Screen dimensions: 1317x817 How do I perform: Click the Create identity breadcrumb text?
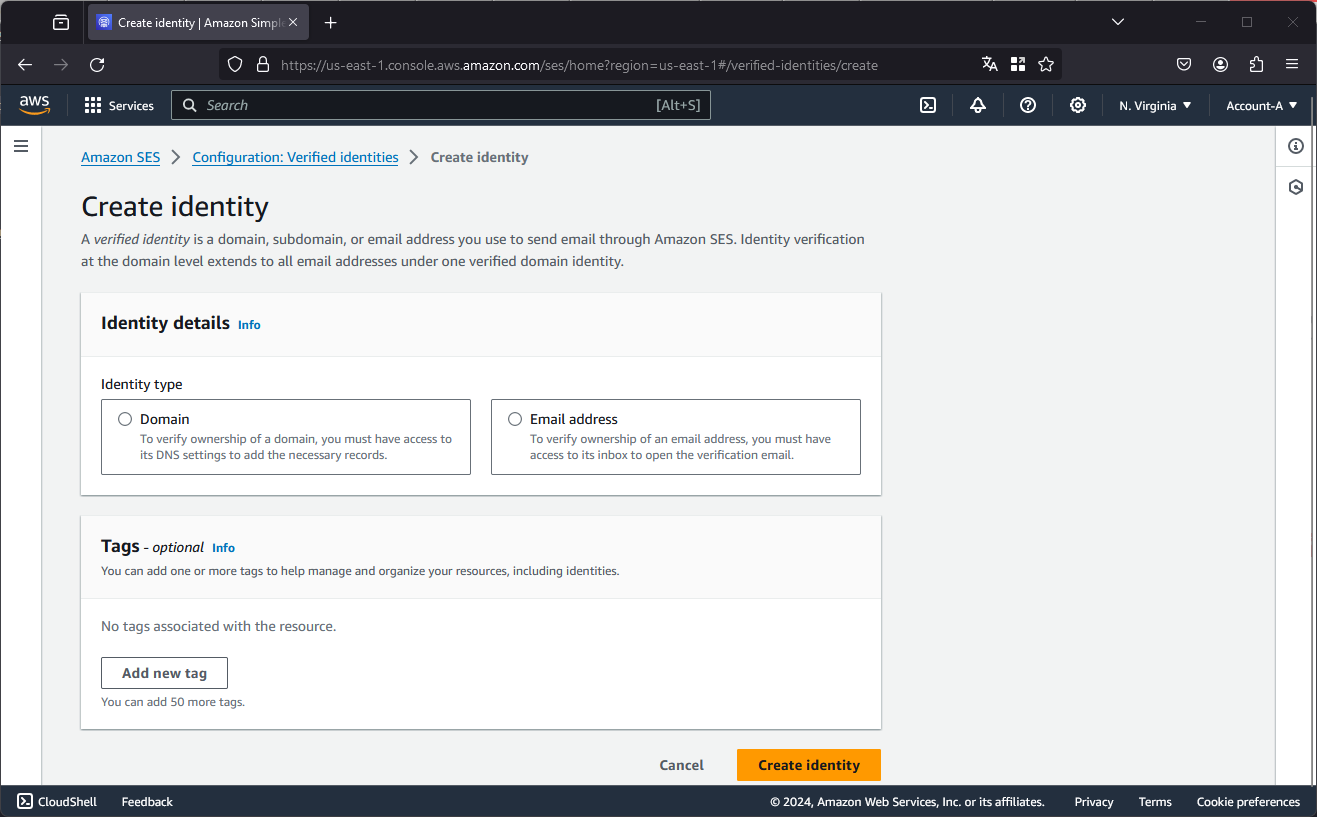[479, 157]
